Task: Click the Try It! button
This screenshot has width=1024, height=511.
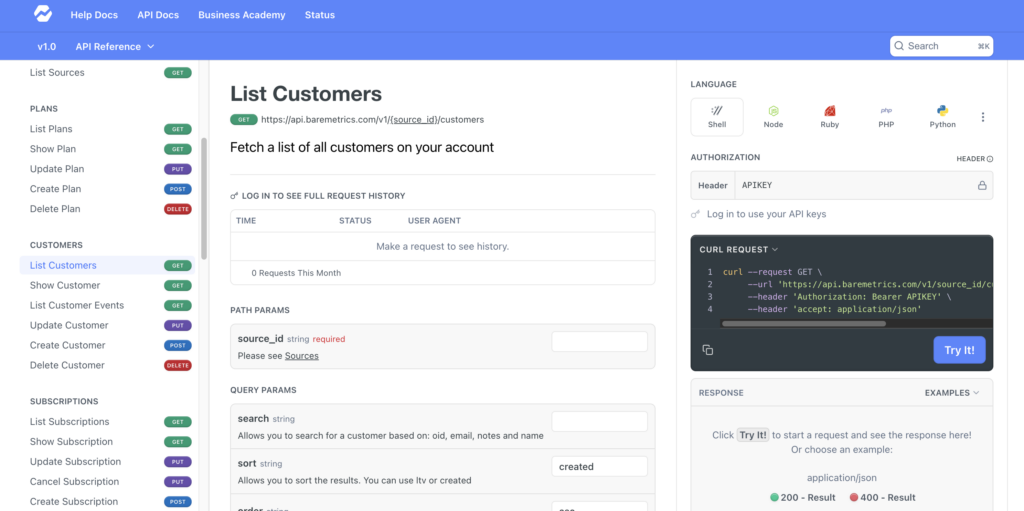Action: point(959,350)
